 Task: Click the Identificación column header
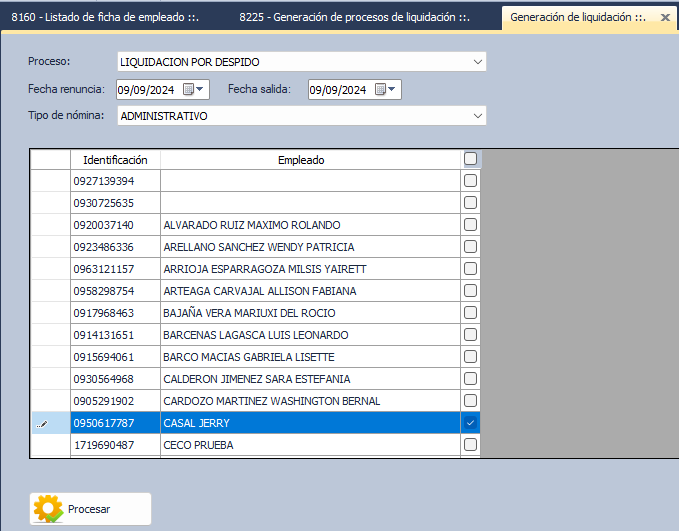point(115,160)
